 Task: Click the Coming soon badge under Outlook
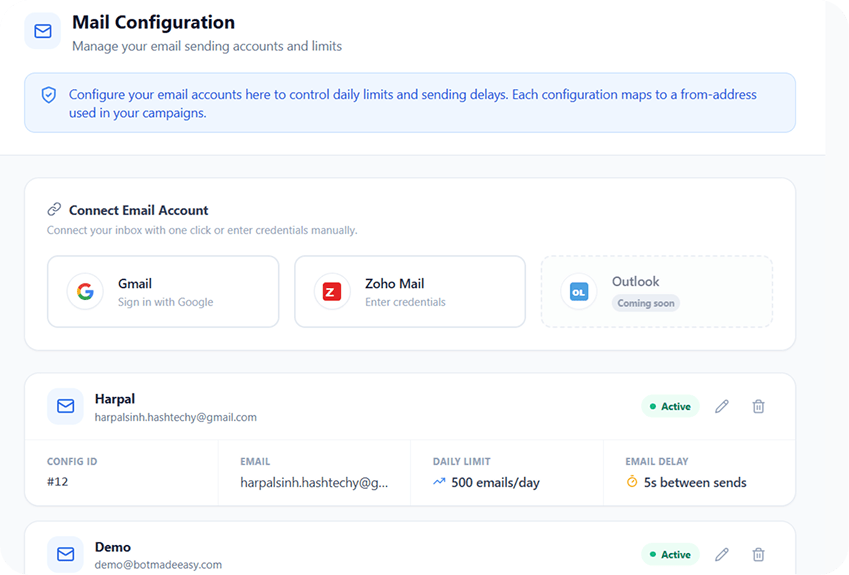click(x=646, y=303)
